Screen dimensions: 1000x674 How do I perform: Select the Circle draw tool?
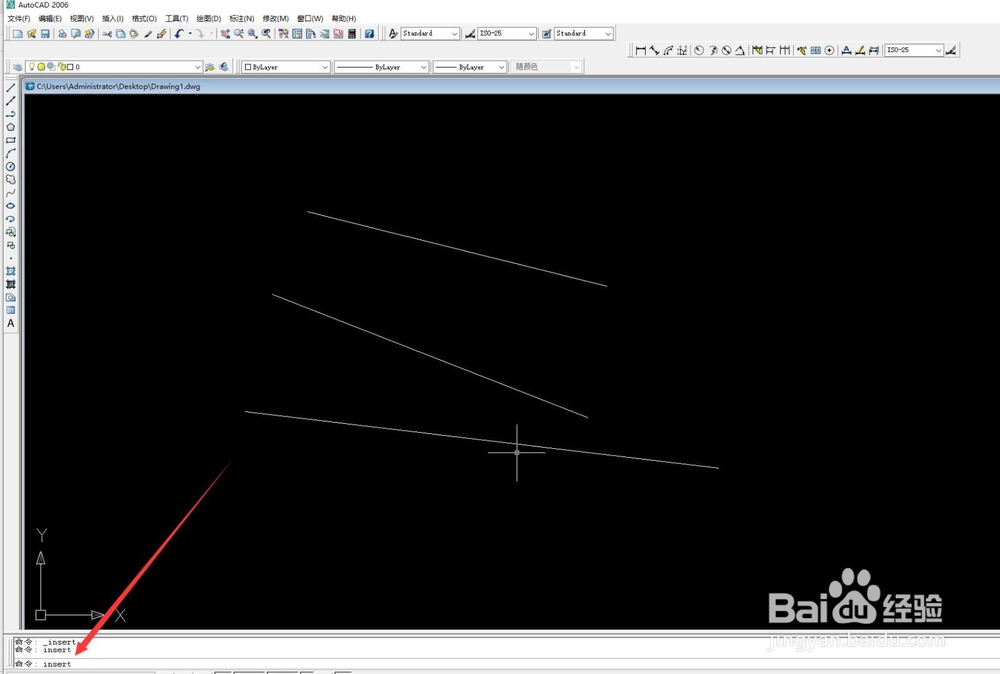tap(10, 166)
